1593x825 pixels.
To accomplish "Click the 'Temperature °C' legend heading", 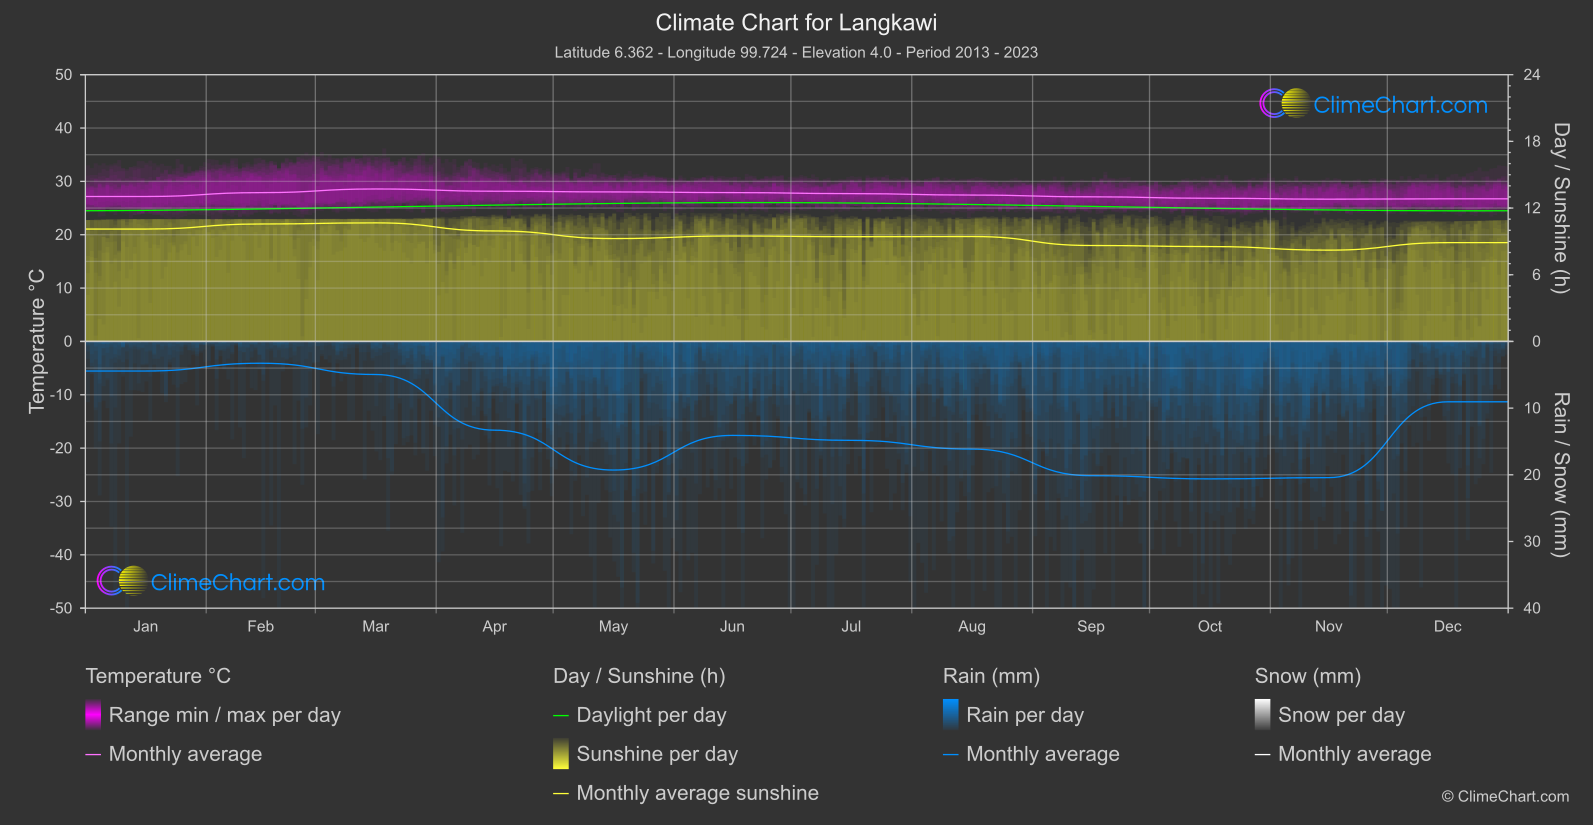I will pos(158,676).
